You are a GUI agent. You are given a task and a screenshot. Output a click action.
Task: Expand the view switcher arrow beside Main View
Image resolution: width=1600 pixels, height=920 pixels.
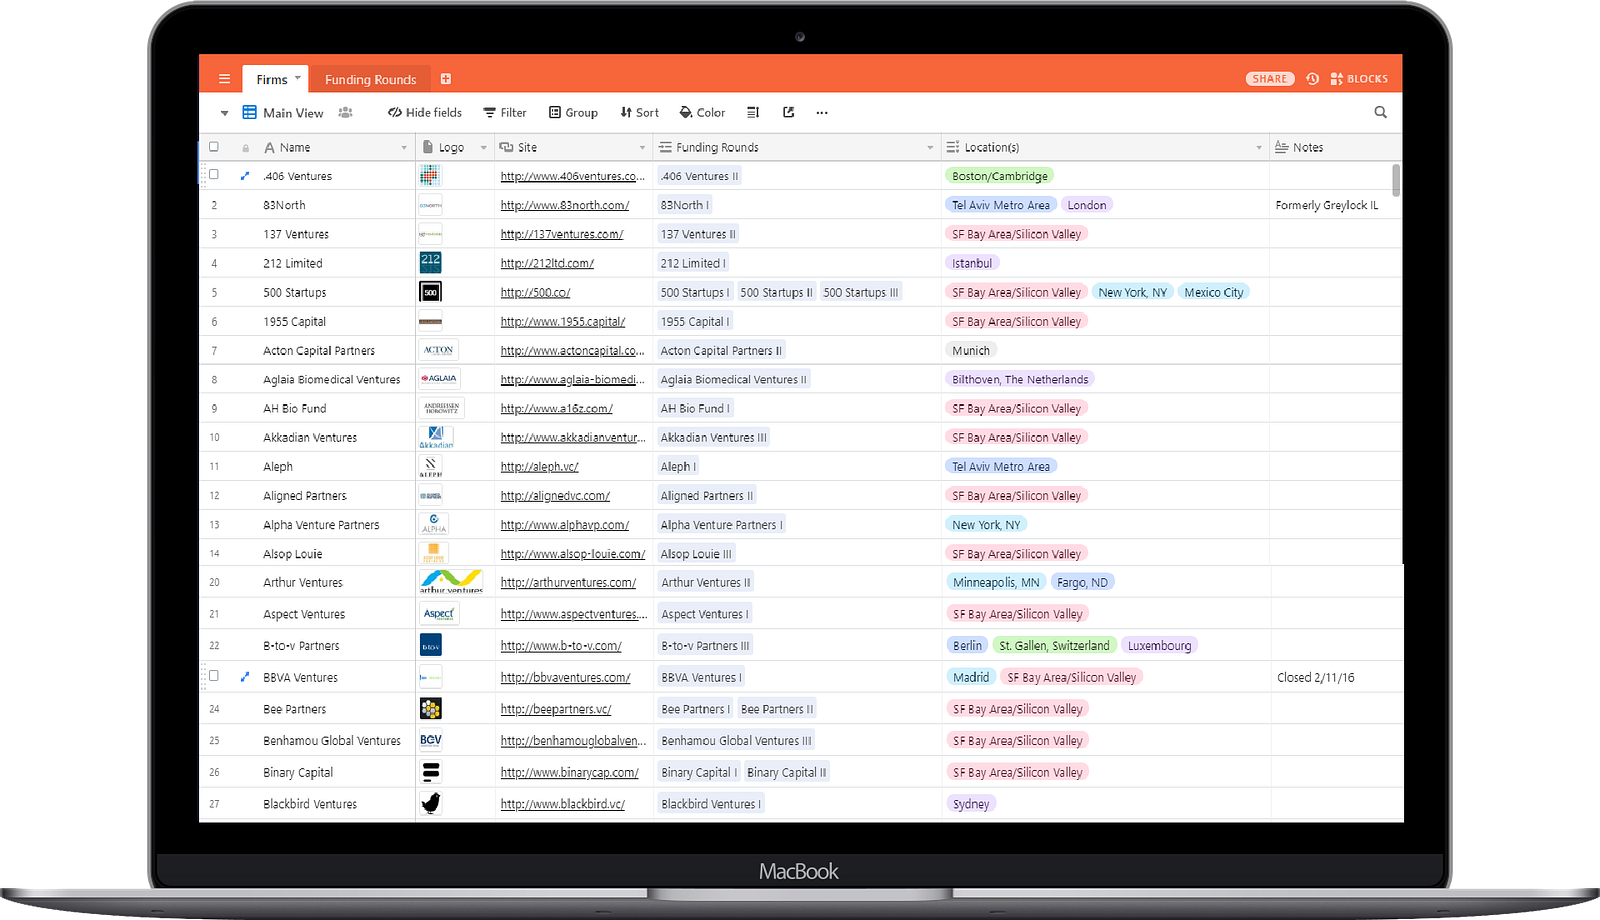[x=225, y=114]
